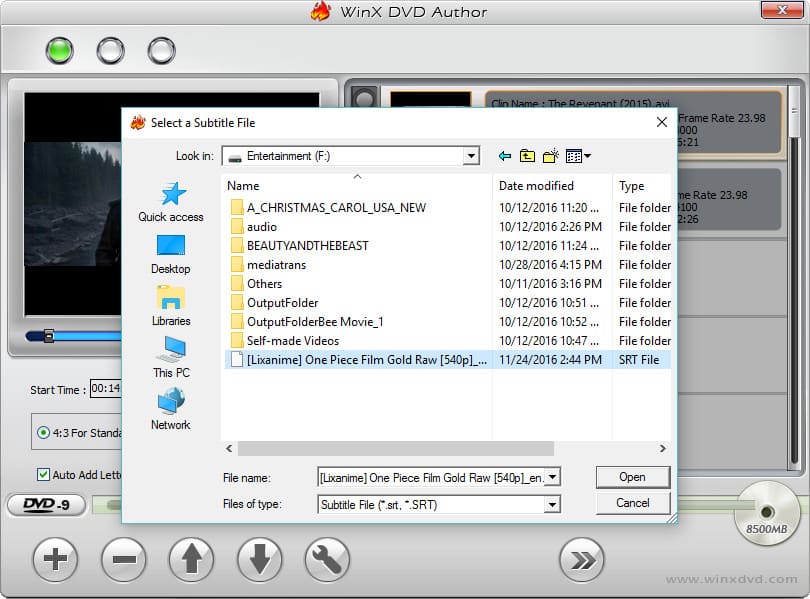The height and width of the screenshot is (599, 810).
Task: Click the green first step indicator
Action: [x=59, y=51]
